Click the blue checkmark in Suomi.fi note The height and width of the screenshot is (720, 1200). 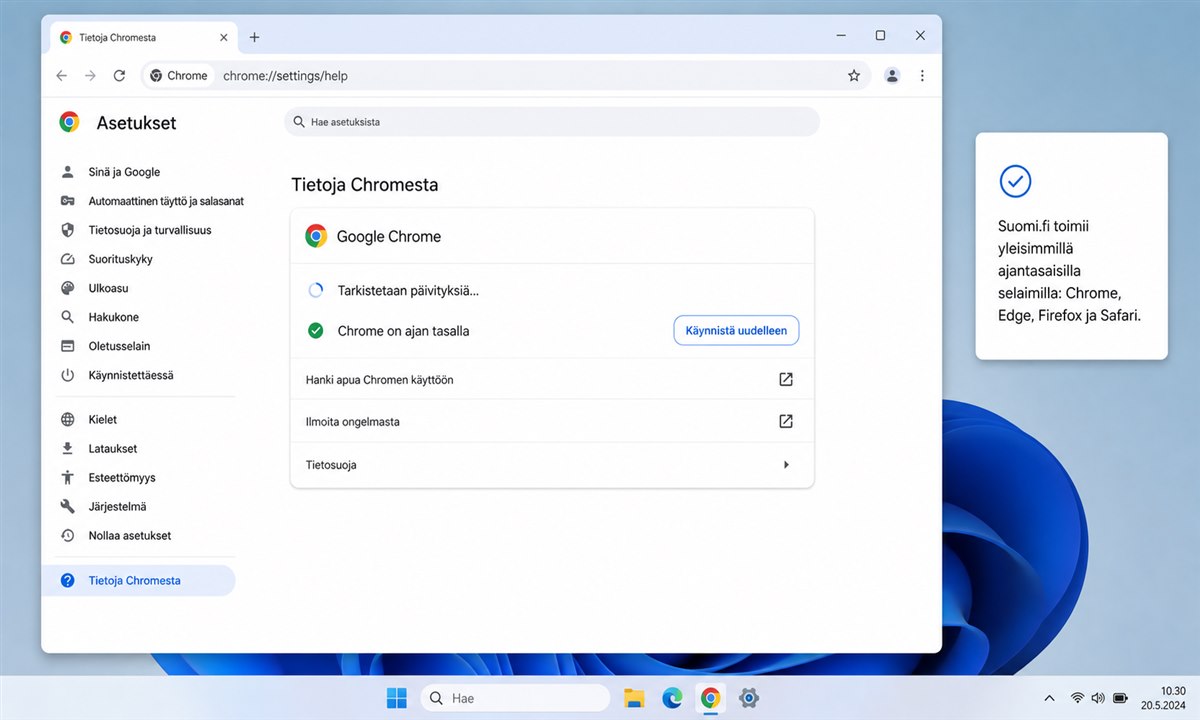tap(1015, 181)
